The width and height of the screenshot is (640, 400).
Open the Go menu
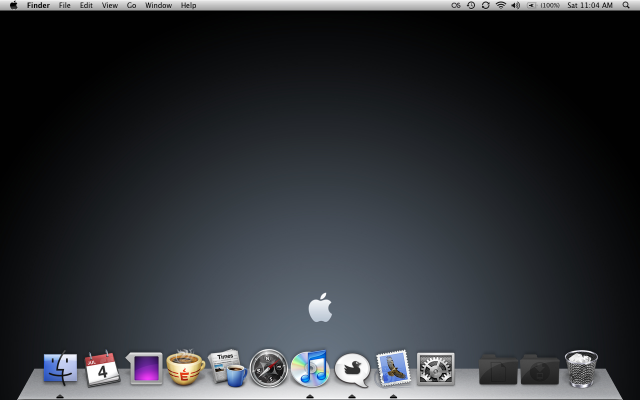coord(131,5)
